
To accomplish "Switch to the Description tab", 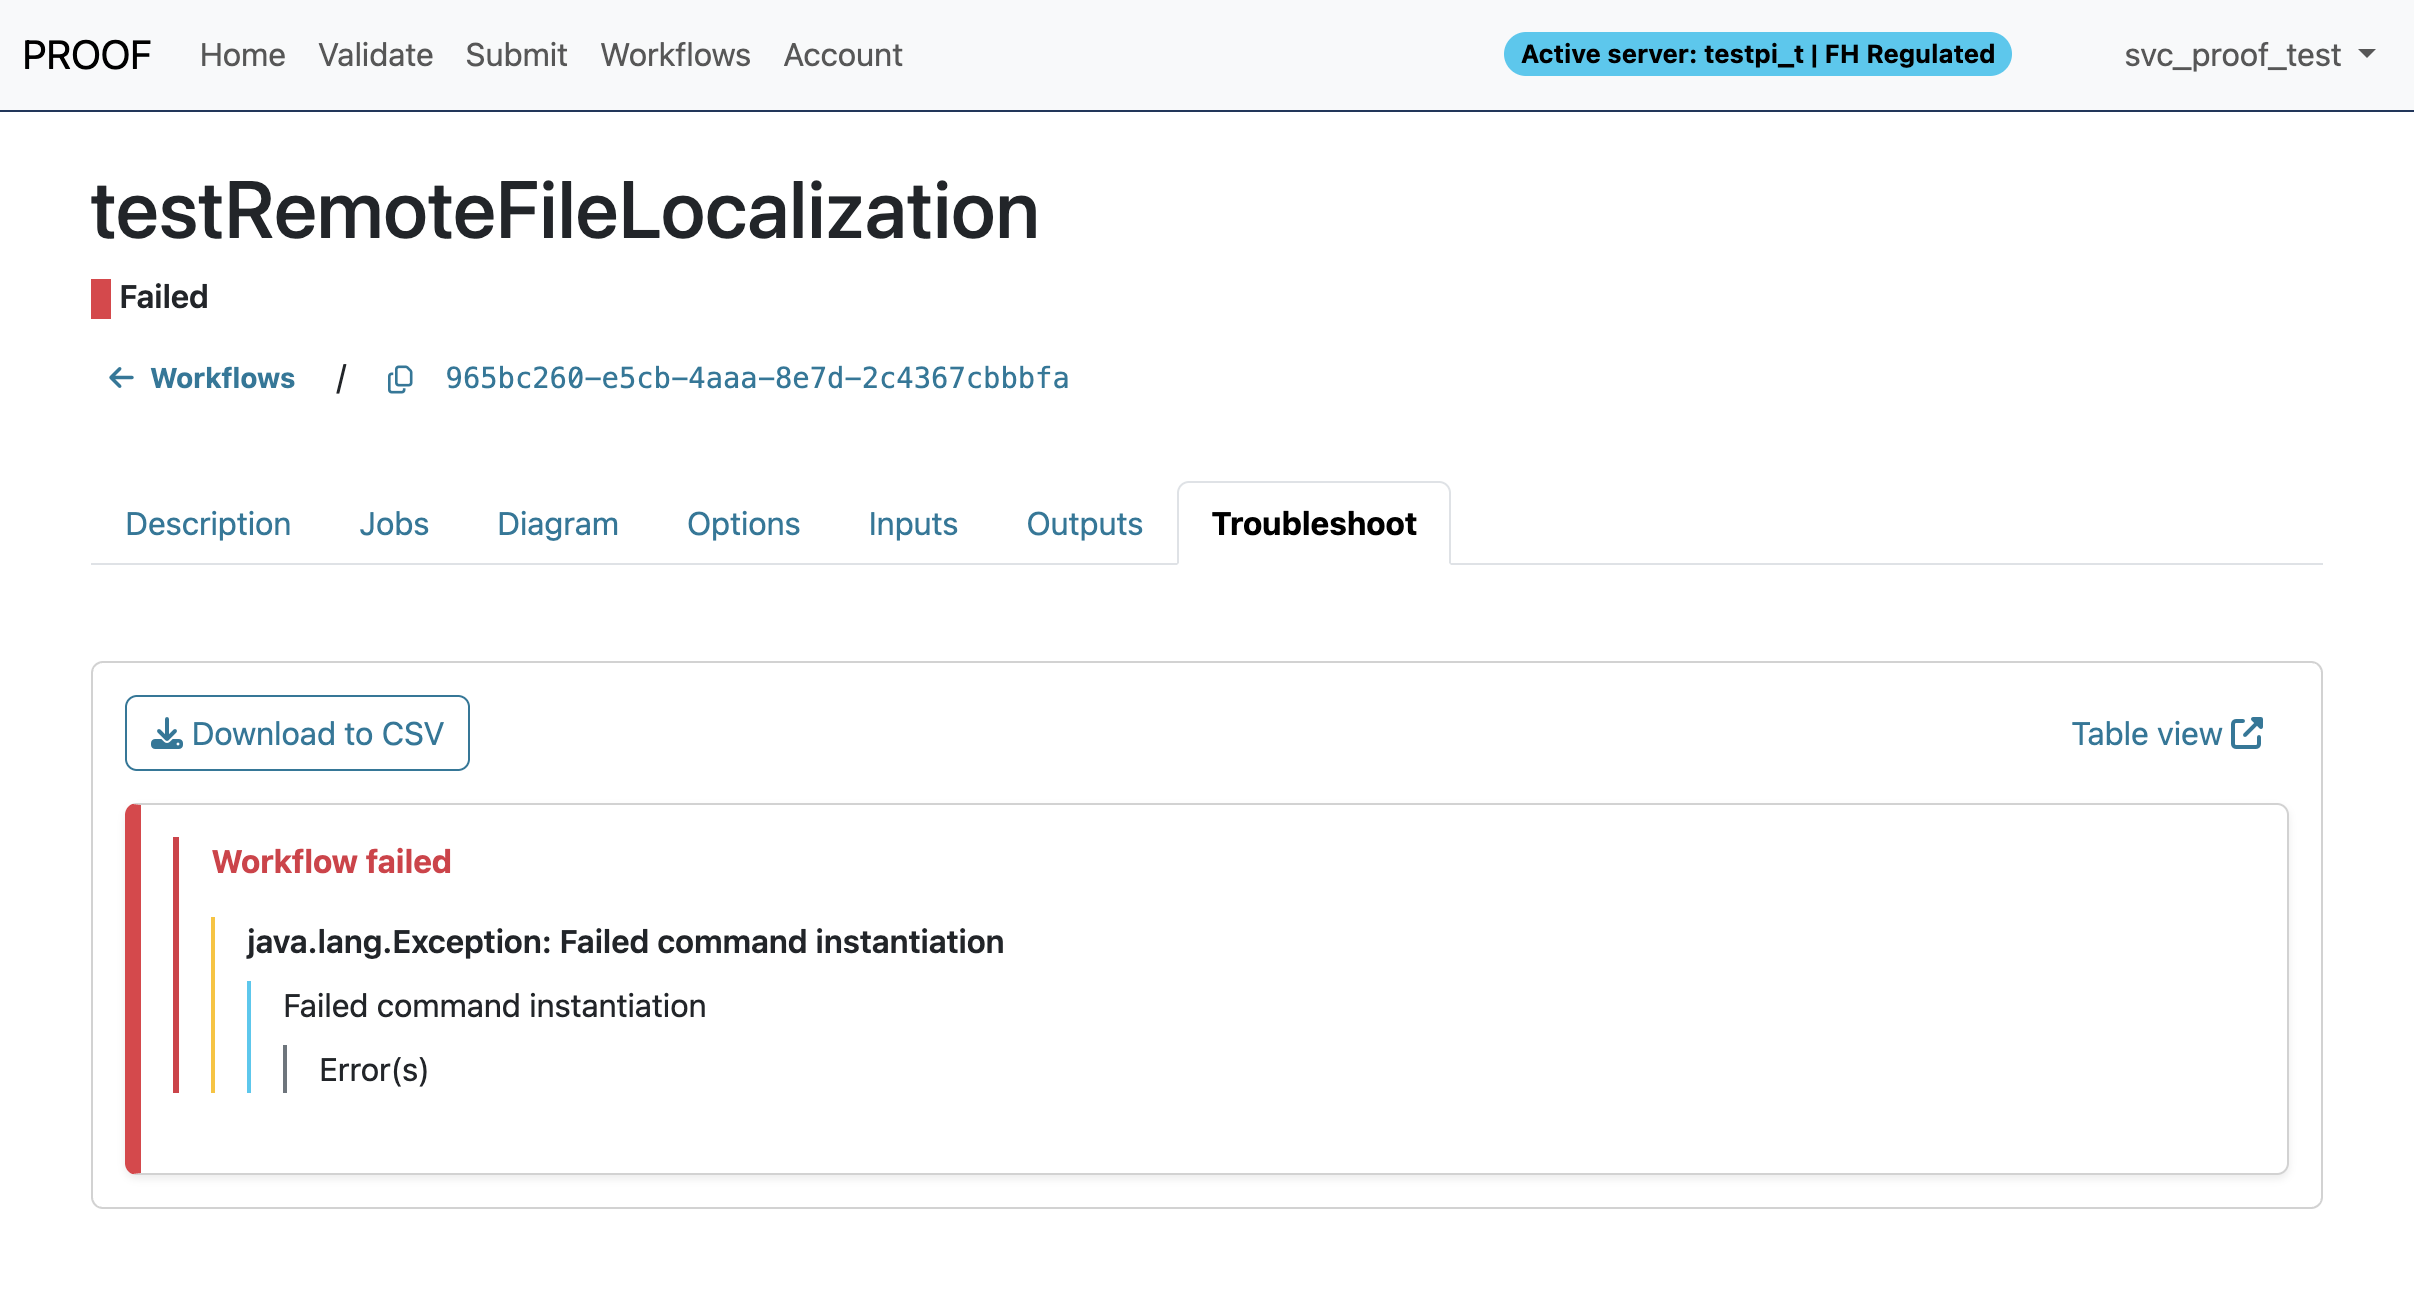I will click(208, 523).
